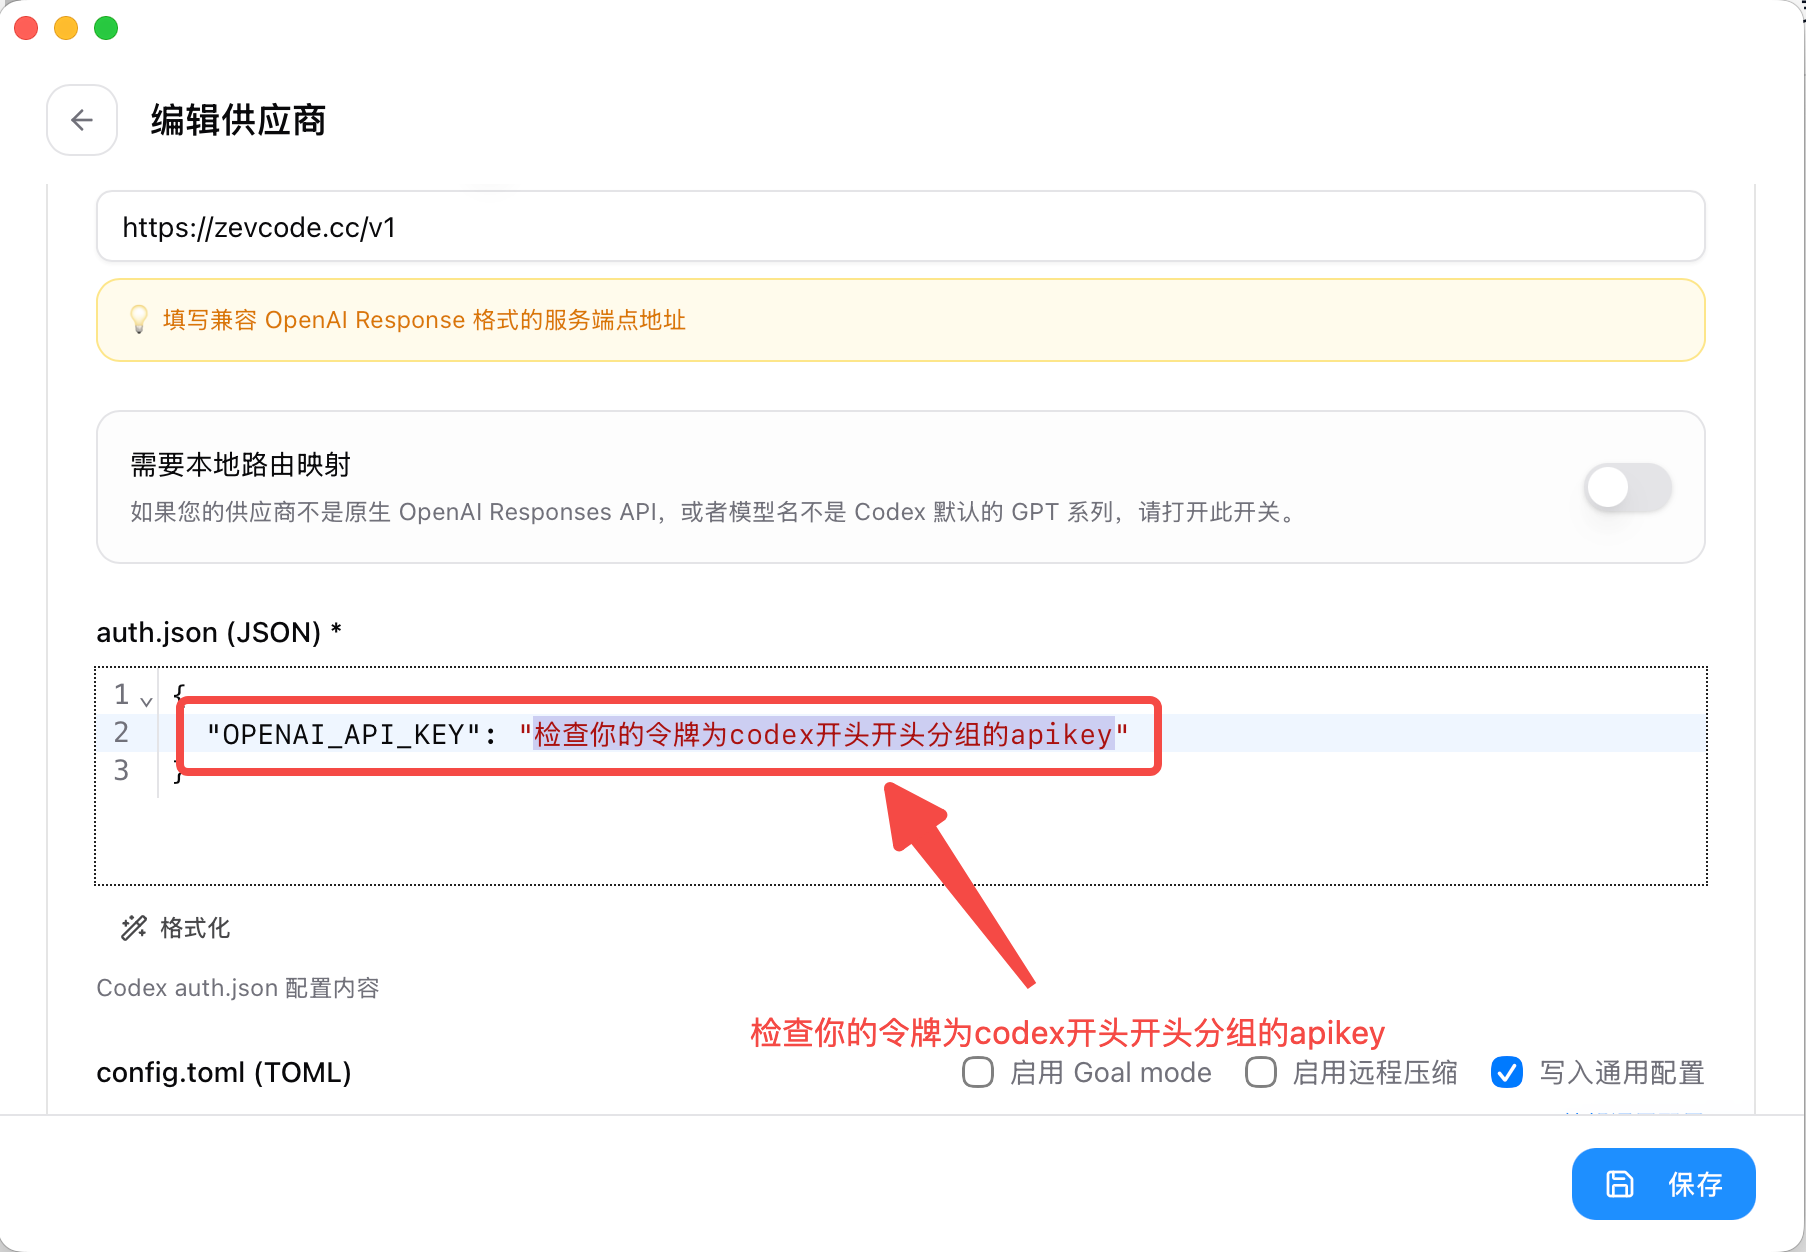Viewport: 1806px width, 1252px height.
Task: Click the "需要本地路由映射" title
Action: (241, 465)
